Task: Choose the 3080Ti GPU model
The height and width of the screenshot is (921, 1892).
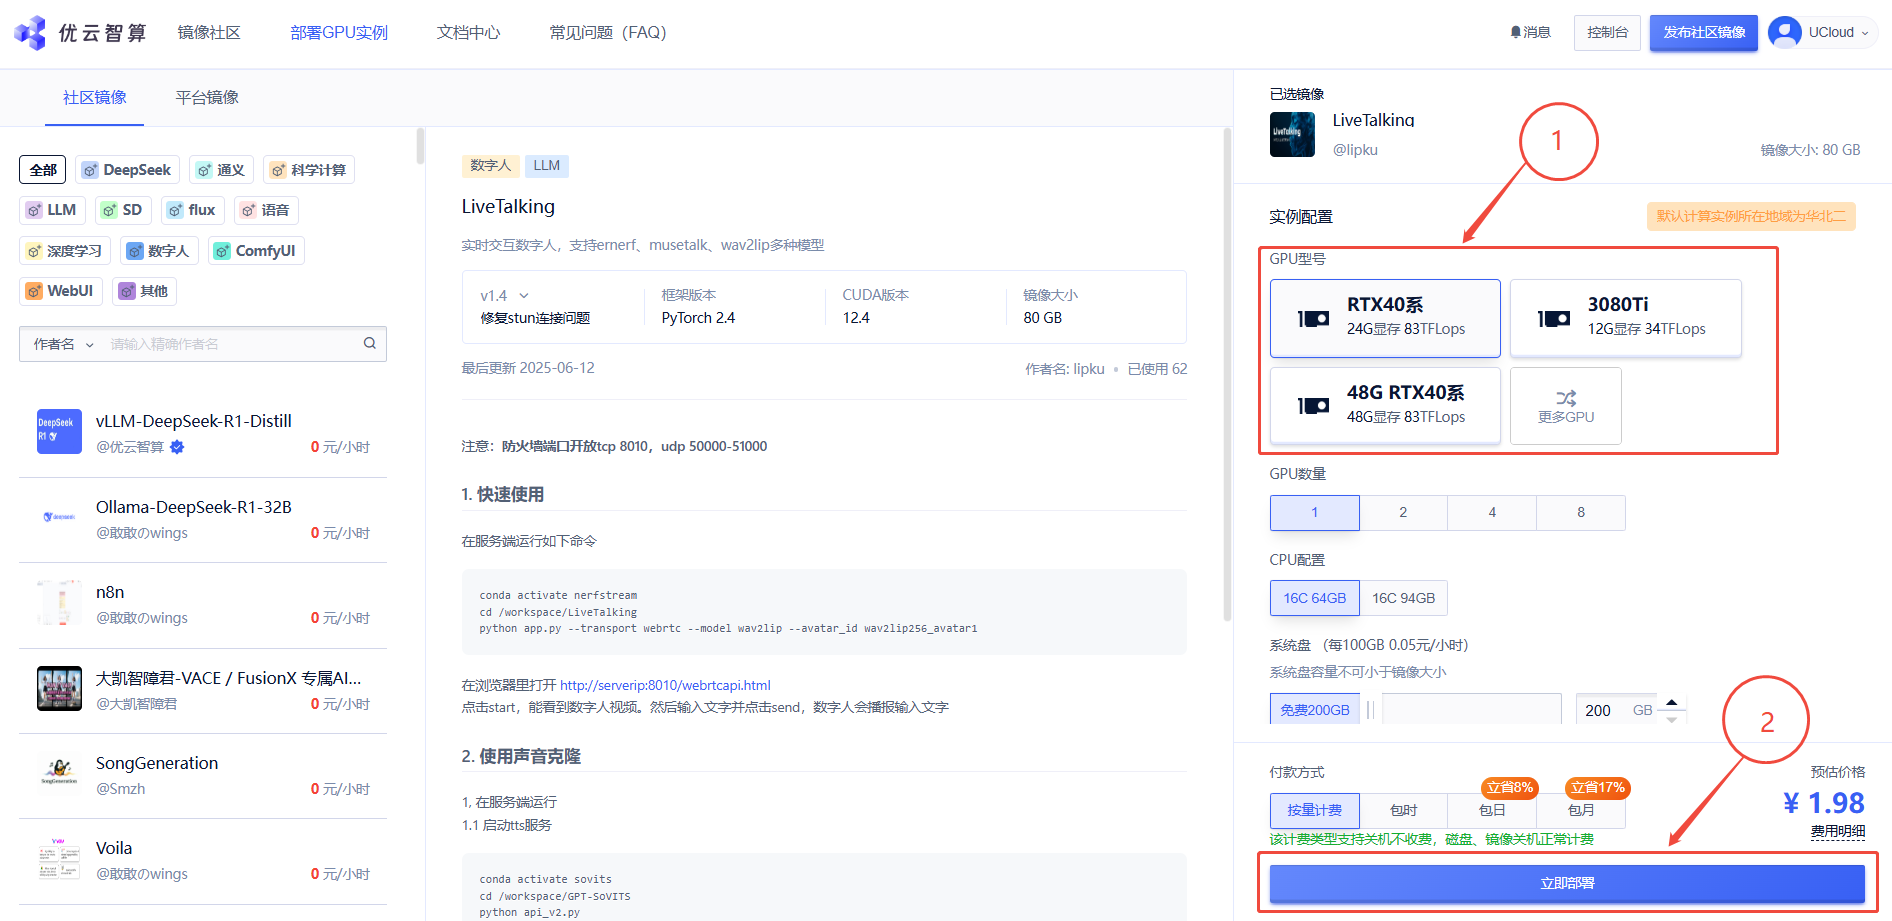Action: point(1625,318)
